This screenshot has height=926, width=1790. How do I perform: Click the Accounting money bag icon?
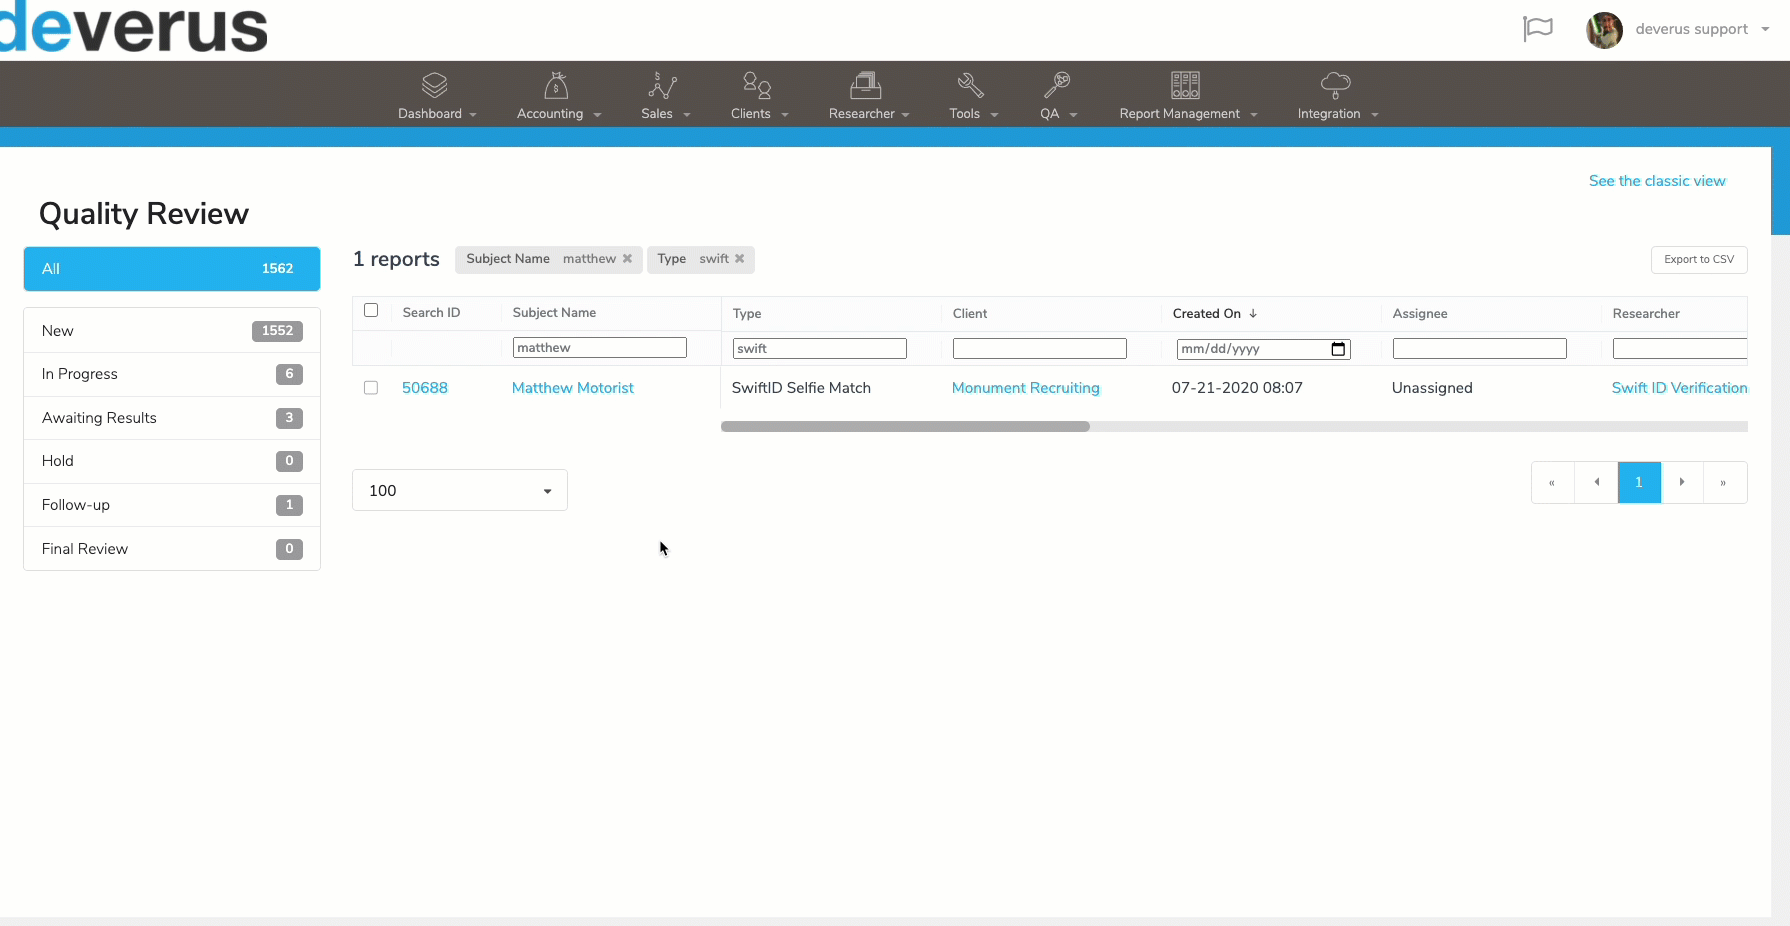click(556, 85)
